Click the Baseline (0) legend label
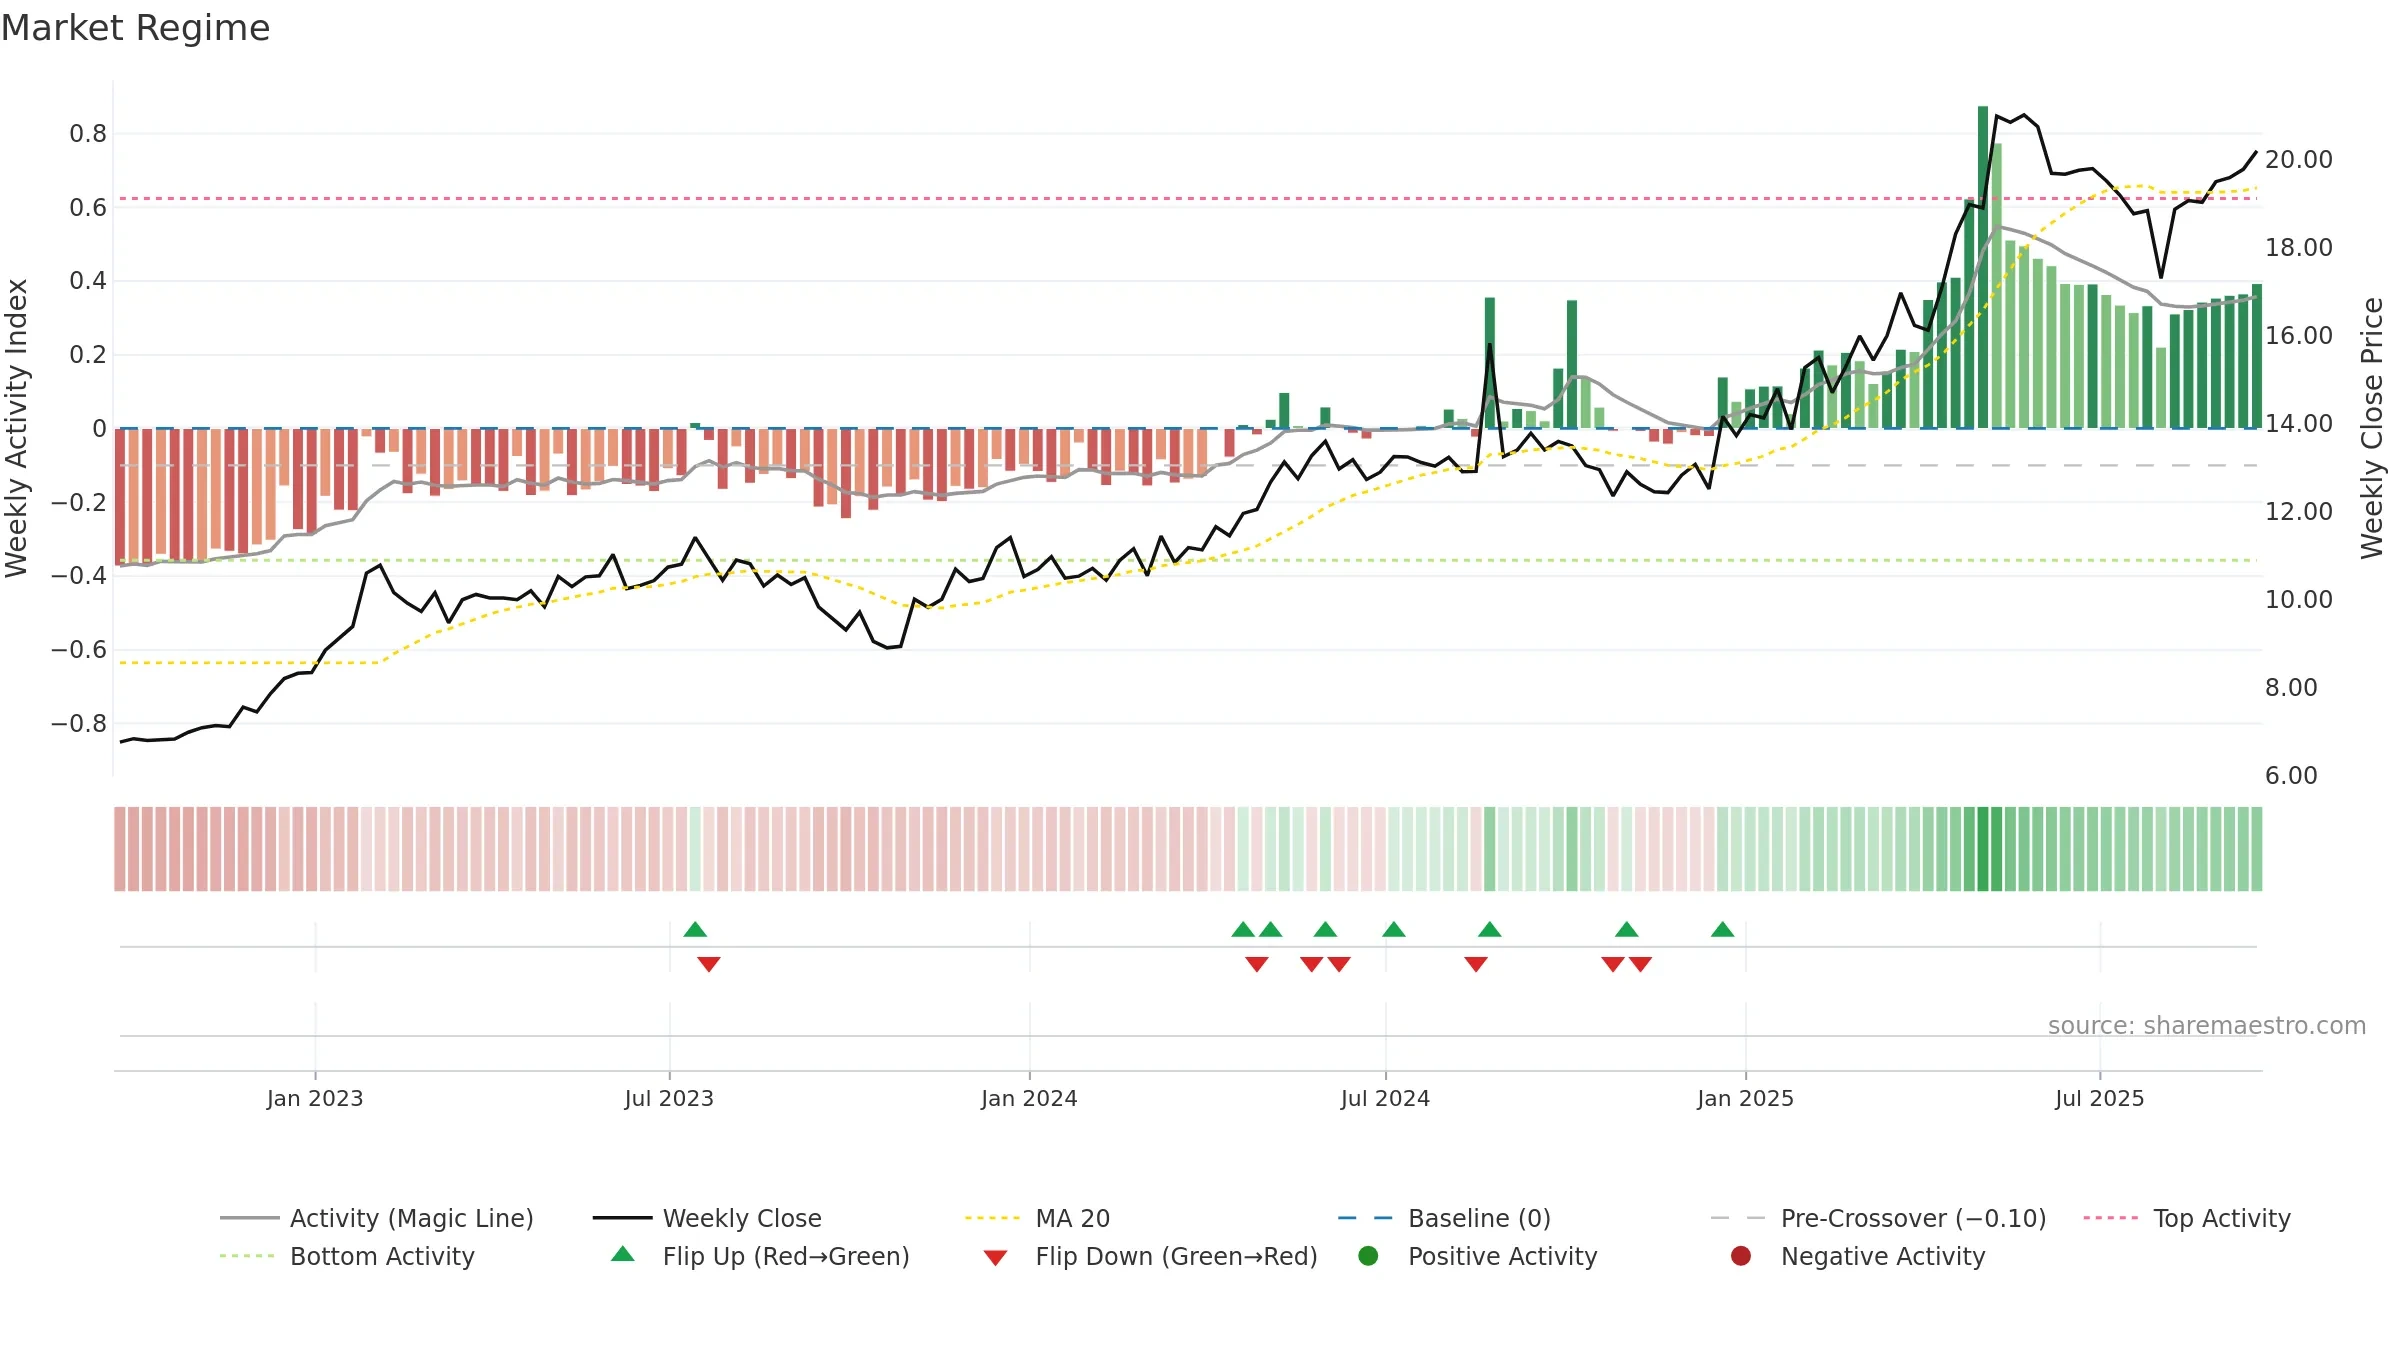The width and height of the screenshot is (2400, 1350). [x=1479, y=1218]
